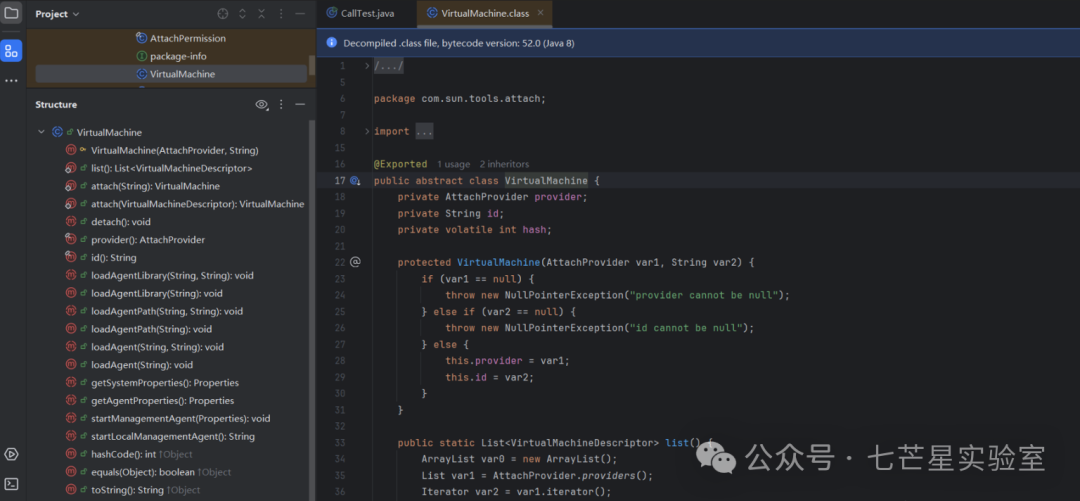Click list method name at line 33

[x=677, y=442]
